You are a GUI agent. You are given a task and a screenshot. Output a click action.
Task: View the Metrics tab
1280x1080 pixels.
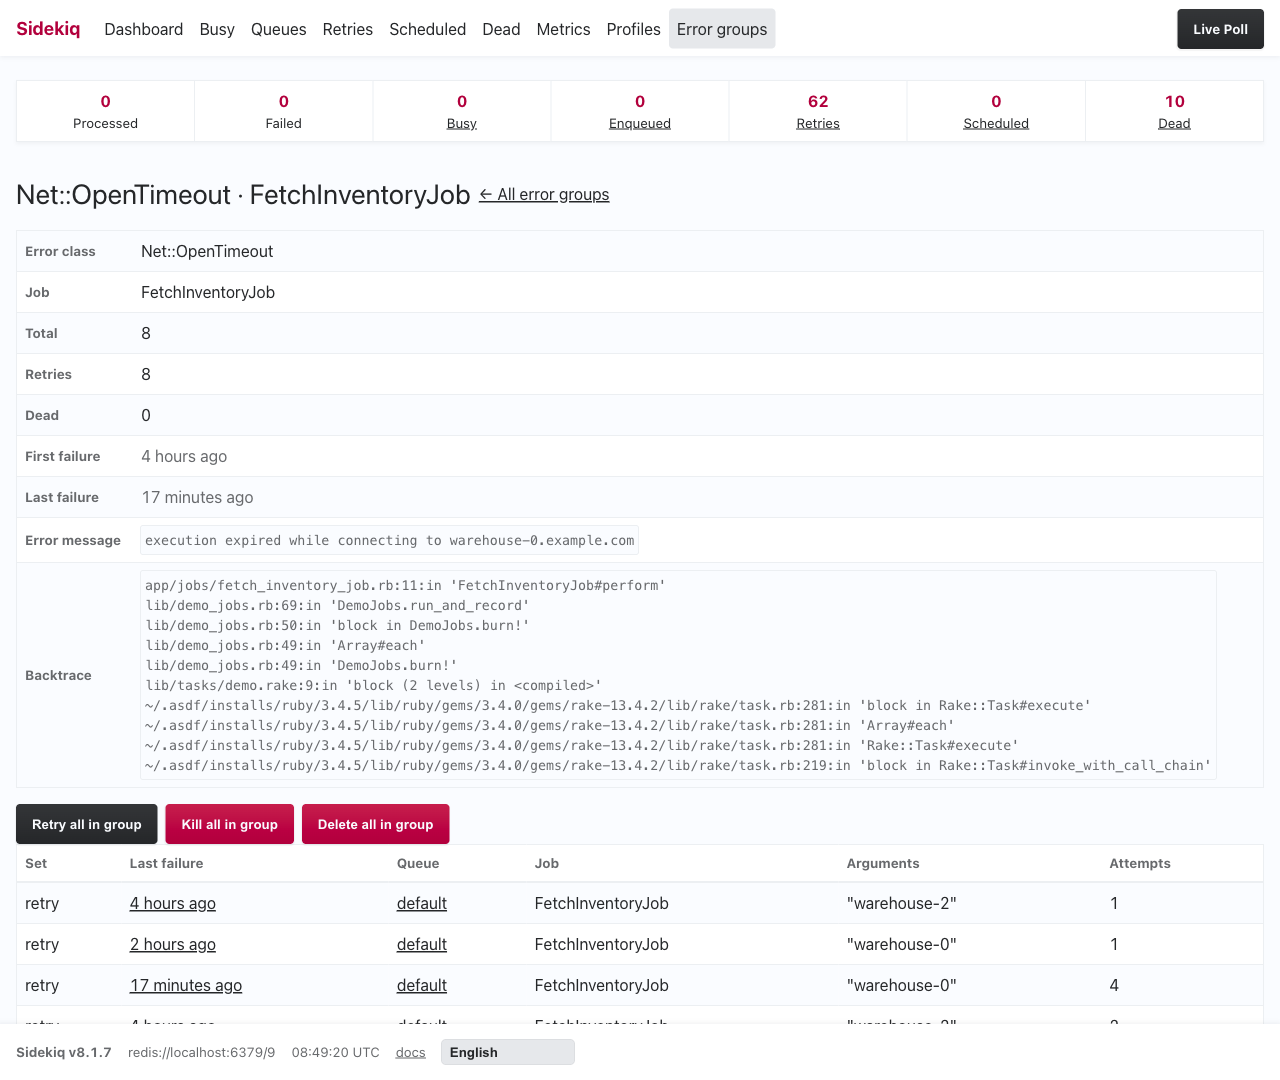(563, 29)
